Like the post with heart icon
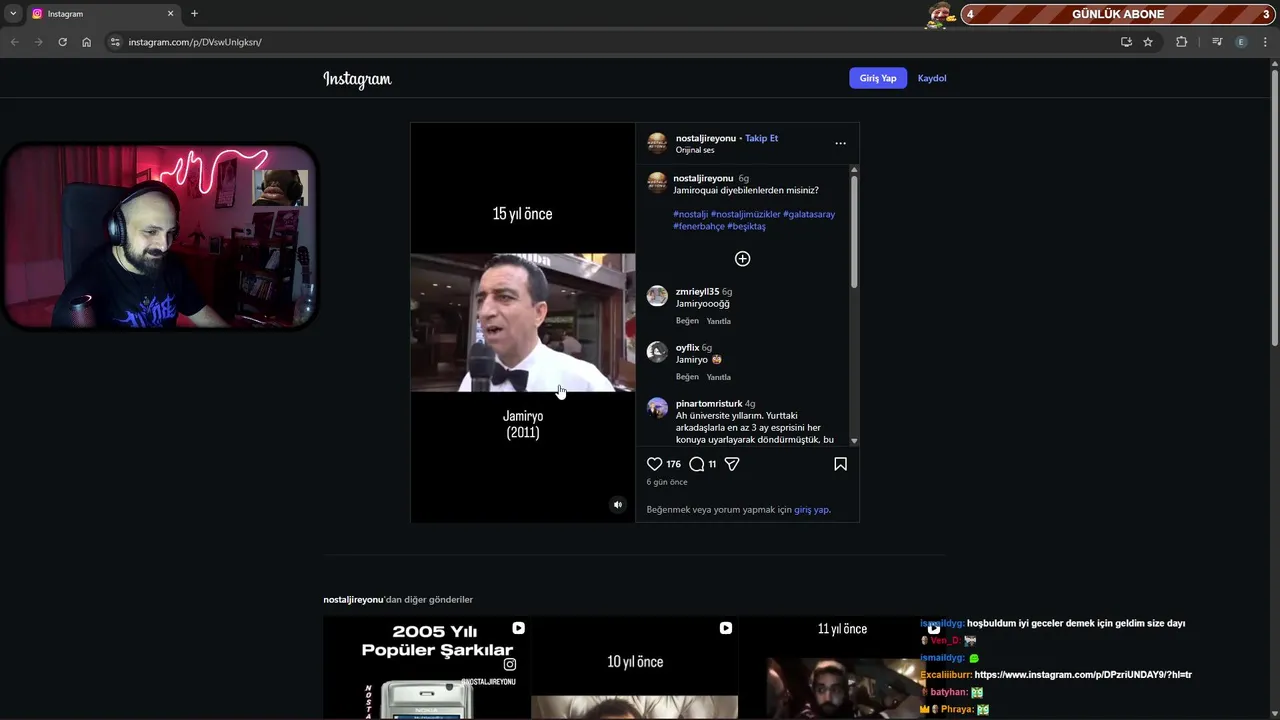This screenshot has height=720, width=1280. (x=654, y=464)
